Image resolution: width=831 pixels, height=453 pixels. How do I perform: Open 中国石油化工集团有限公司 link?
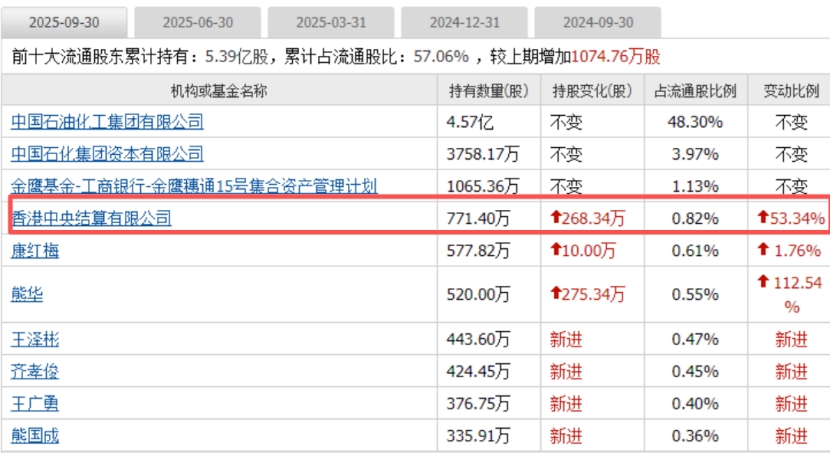coord(107,122)
